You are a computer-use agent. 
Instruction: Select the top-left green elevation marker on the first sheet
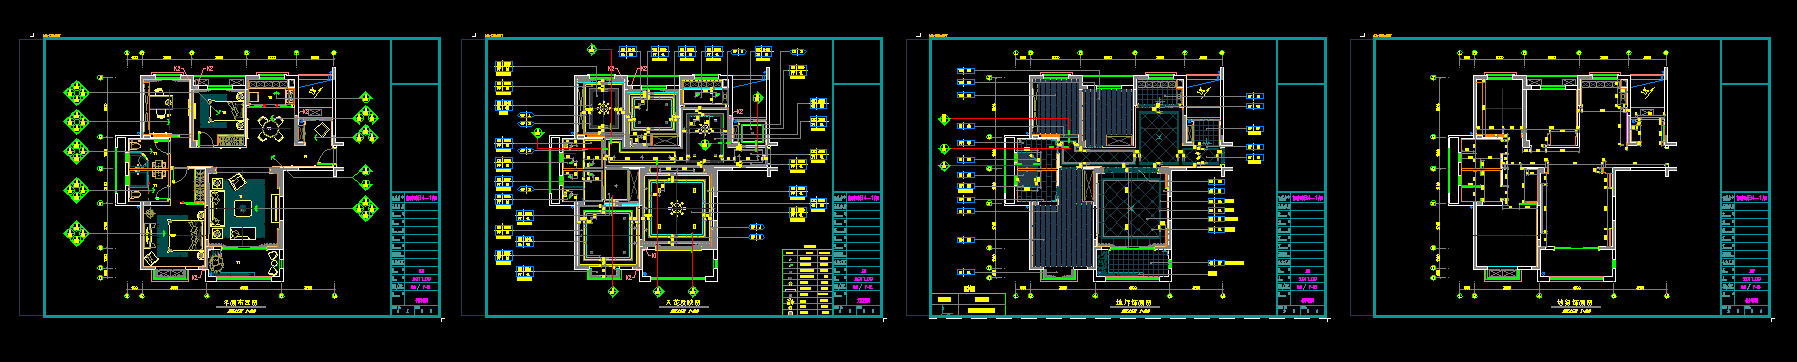pyautogui.click(x=76, y=93)
